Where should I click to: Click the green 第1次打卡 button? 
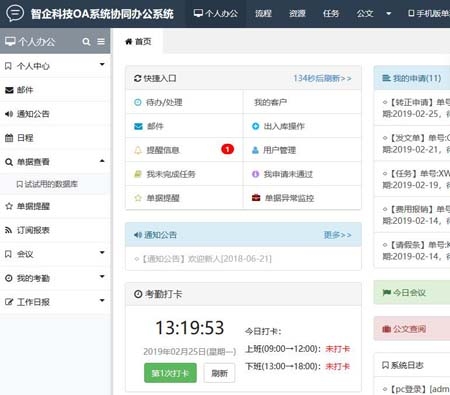(x=170, y=373)
